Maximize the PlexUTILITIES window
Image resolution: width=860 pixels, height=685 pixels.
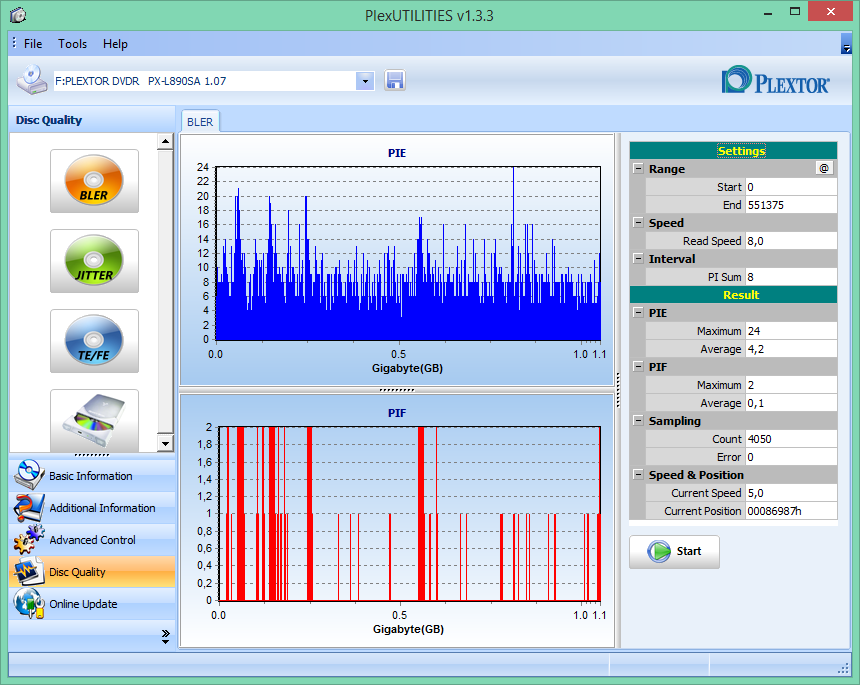tap(795, 12)
